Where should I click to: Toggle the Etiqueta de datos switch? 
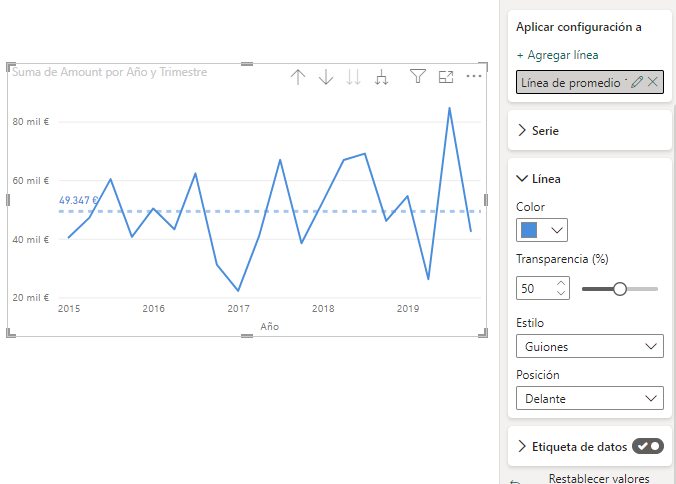coord(648,446)
